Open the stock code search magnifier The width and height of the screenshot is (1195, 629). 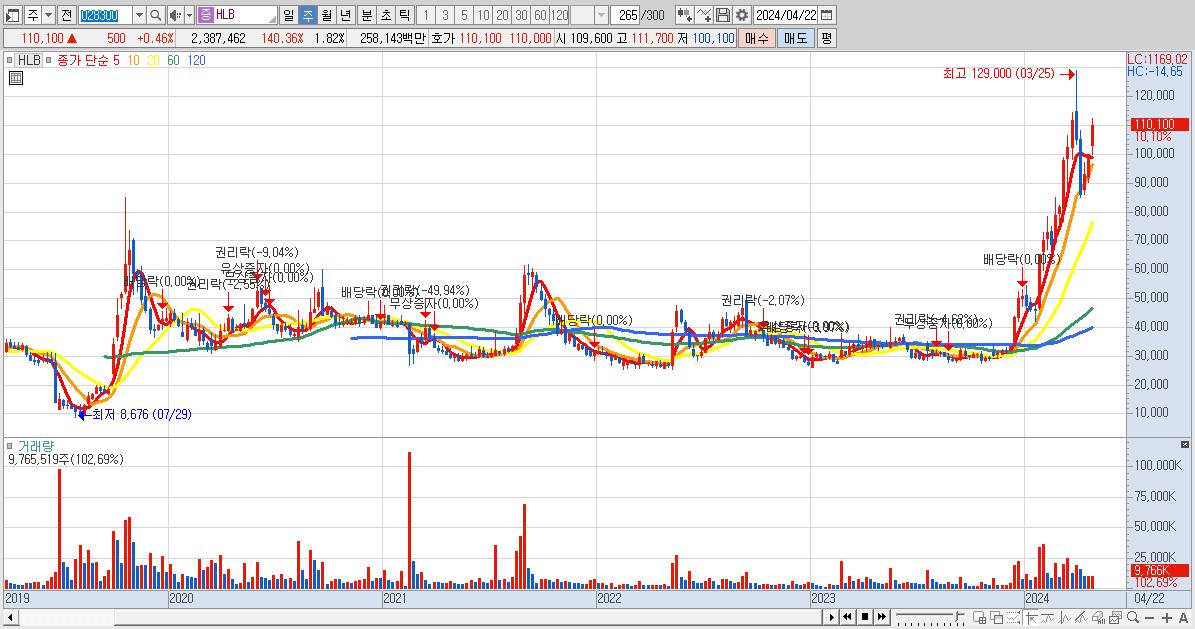155,15
